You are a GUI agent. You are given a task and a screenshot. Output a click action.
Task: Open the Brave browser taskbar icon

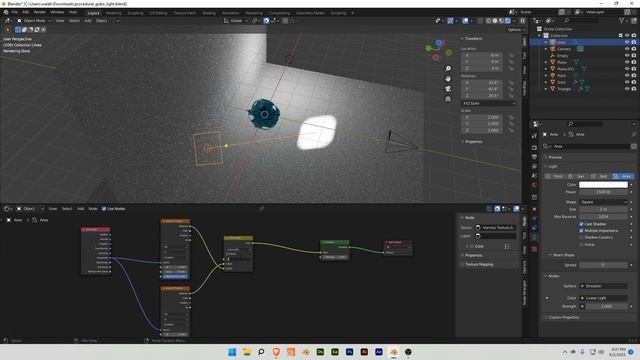(x=276, y=352)
